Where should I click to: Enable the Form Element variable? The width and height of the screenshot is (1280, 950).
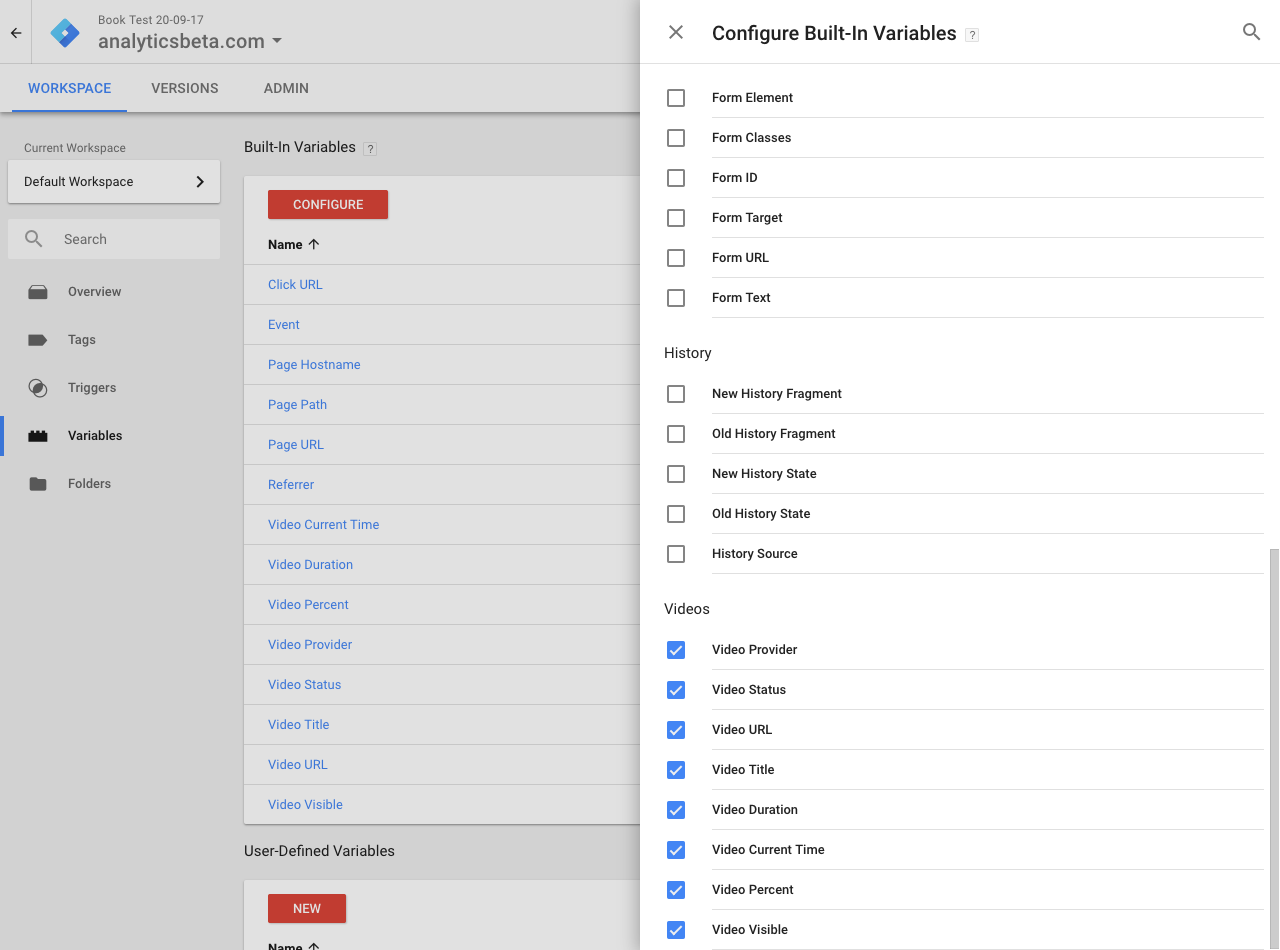676,98
